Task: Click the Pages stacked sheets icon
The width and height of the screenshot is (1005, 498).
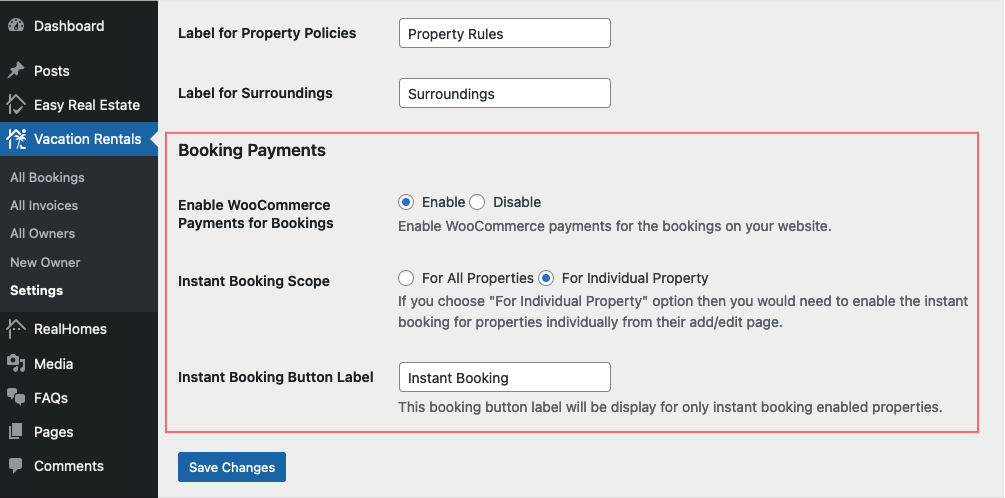Action: 16,432
